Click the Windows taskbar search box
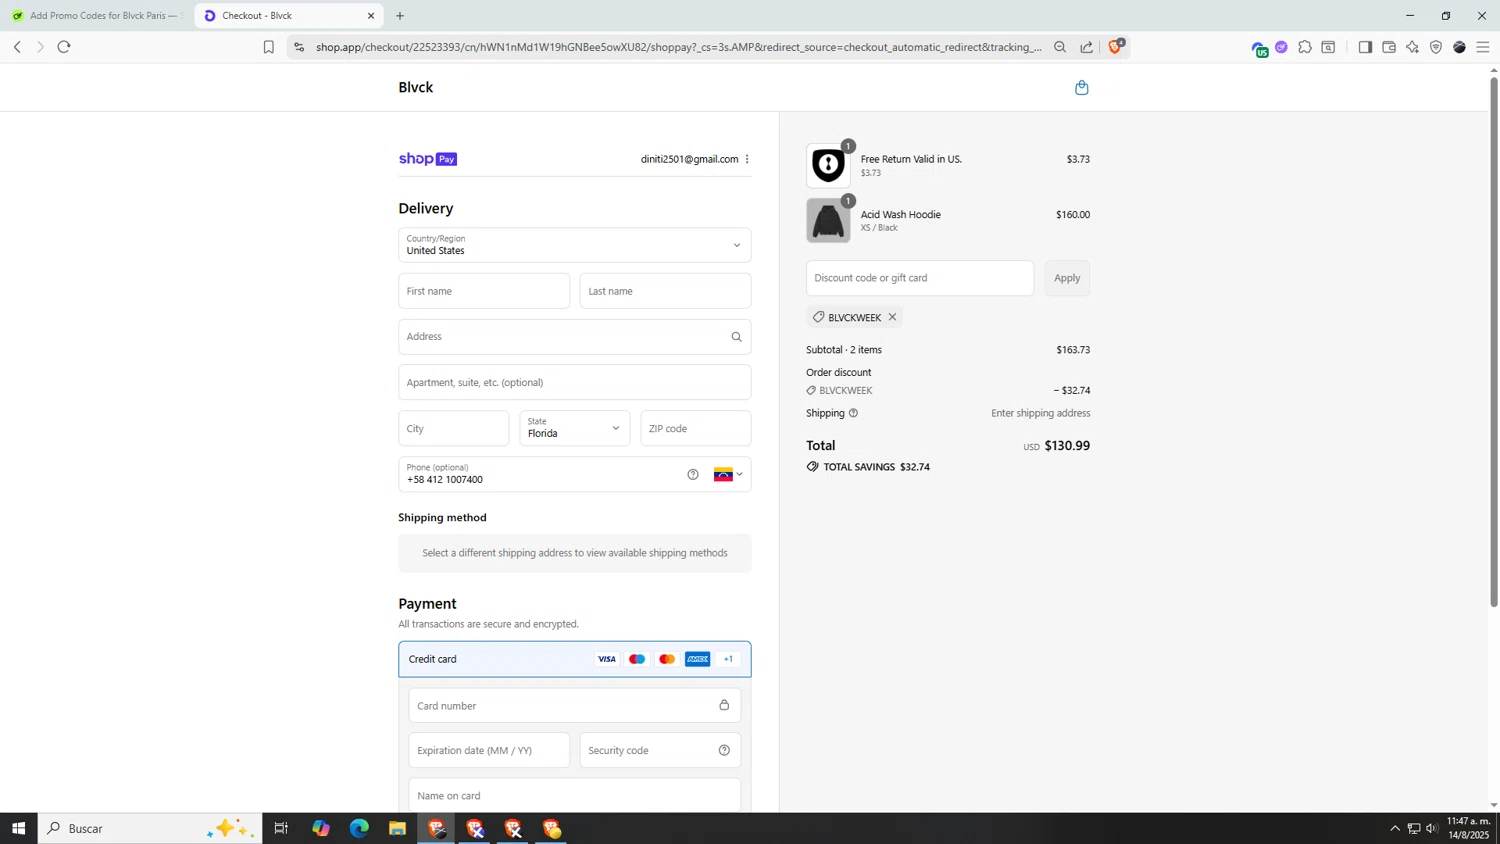1500x844 pixels. coord(150,828)
